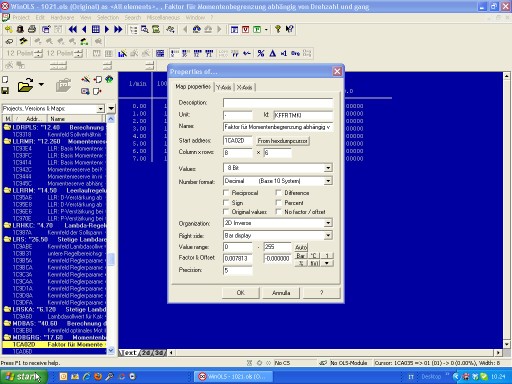Image resolution: width=512 pixels, height=384 pixels.
Task: Click the vertical scrollbar of the map view
Action: point(506,210)
